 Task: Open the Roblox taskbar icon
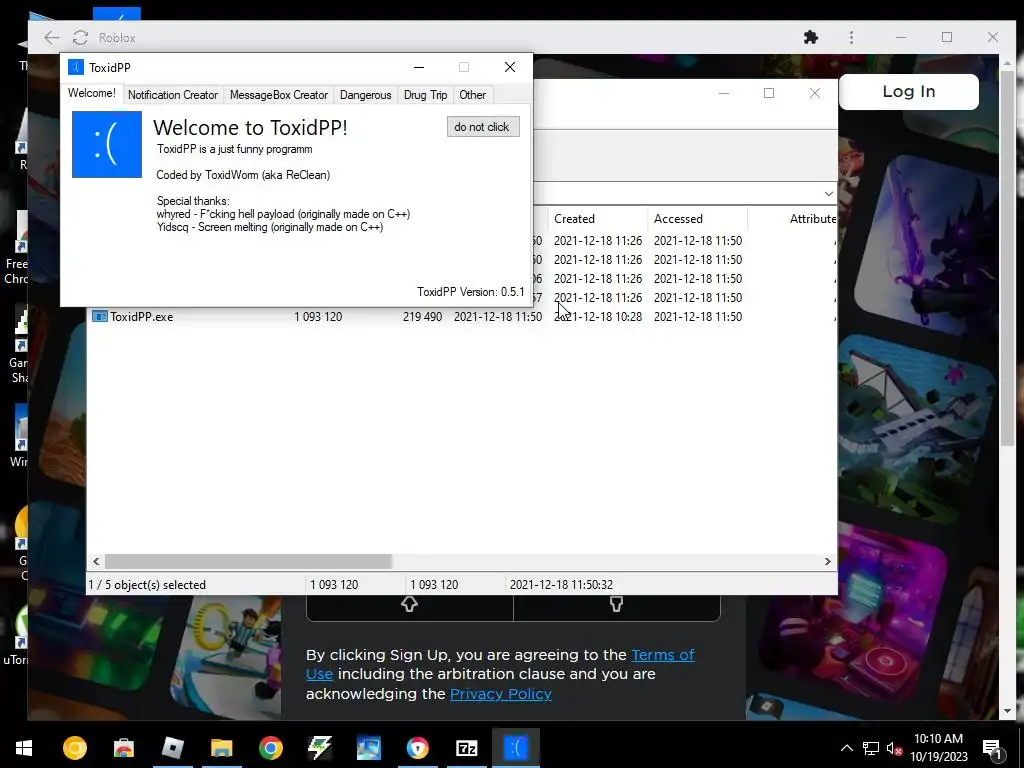click(x=172, y=748)
